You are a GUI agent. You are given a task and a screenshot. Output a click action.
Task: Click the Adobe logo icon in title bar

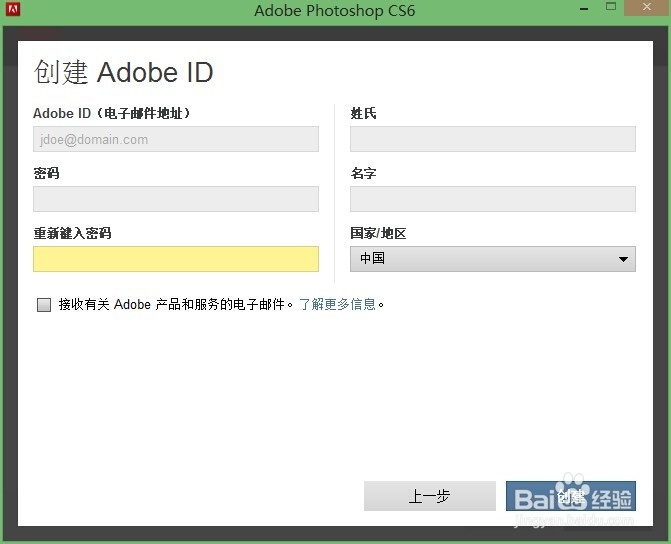click(13, 9)
